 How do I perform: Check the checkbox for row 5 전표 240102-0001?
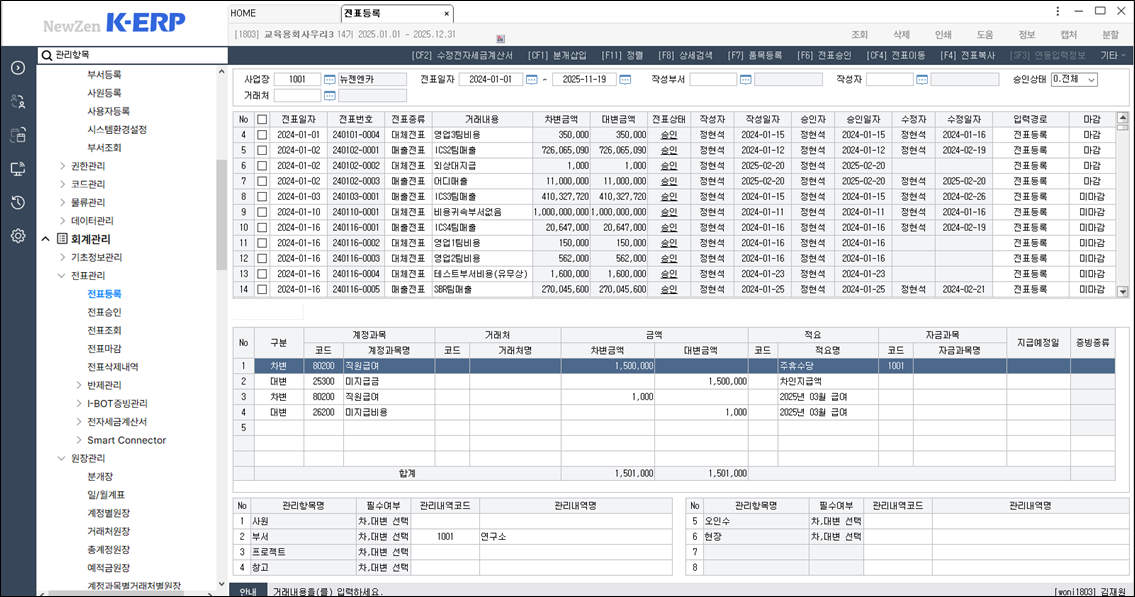[262, 150]
